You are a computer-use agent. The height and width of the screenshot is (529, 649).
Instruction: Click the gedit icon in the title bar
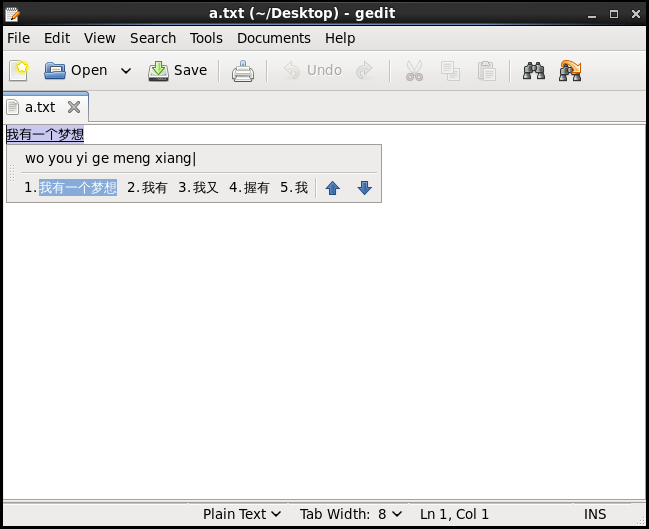click(12, 14)
